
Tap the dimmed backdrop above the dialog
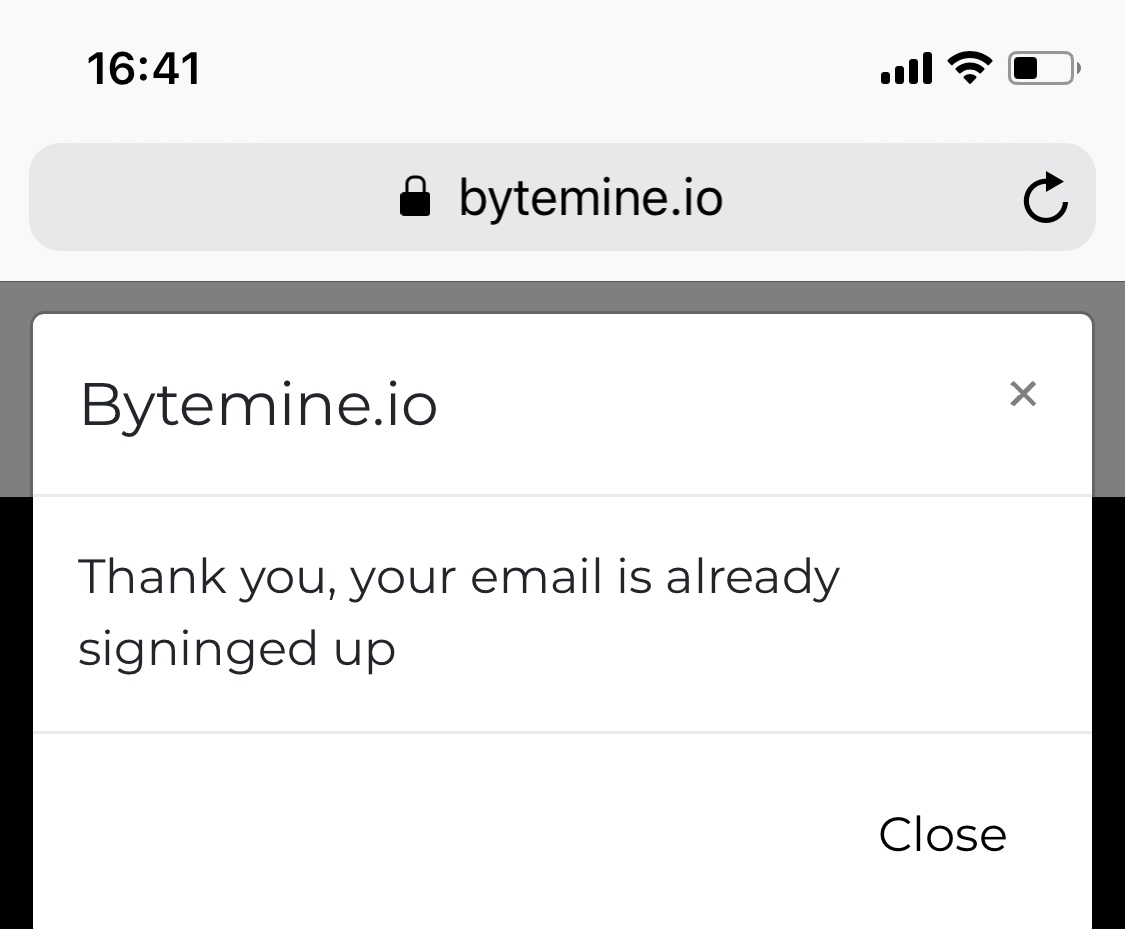pos(560,297)
